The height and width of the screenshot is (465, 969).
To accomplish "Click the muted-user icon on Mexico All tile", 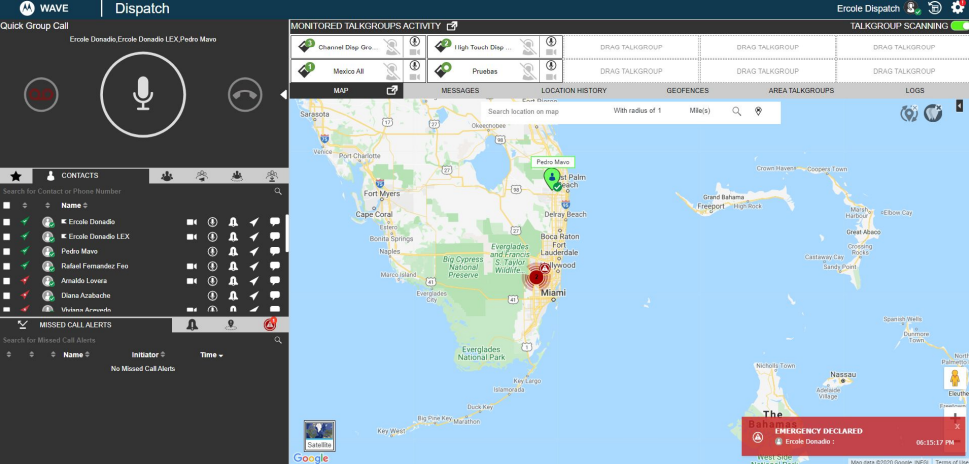I will pyautogui.click(x=390, y=71).
